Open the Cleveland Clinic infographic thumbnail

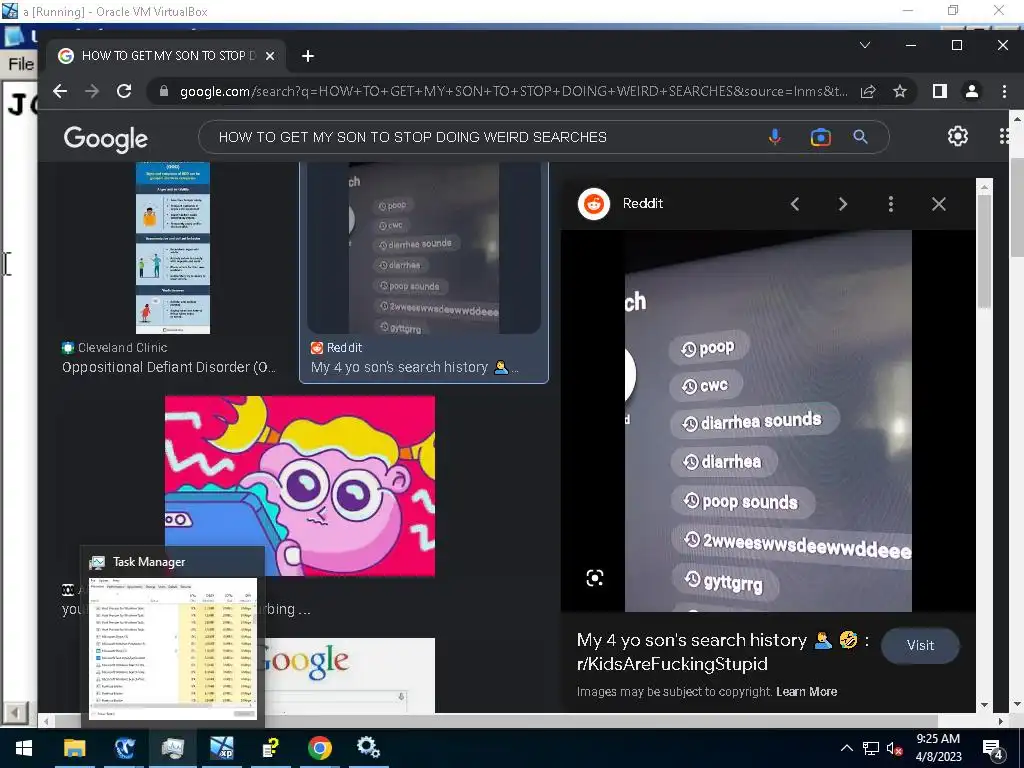click(x=173, y=248)
